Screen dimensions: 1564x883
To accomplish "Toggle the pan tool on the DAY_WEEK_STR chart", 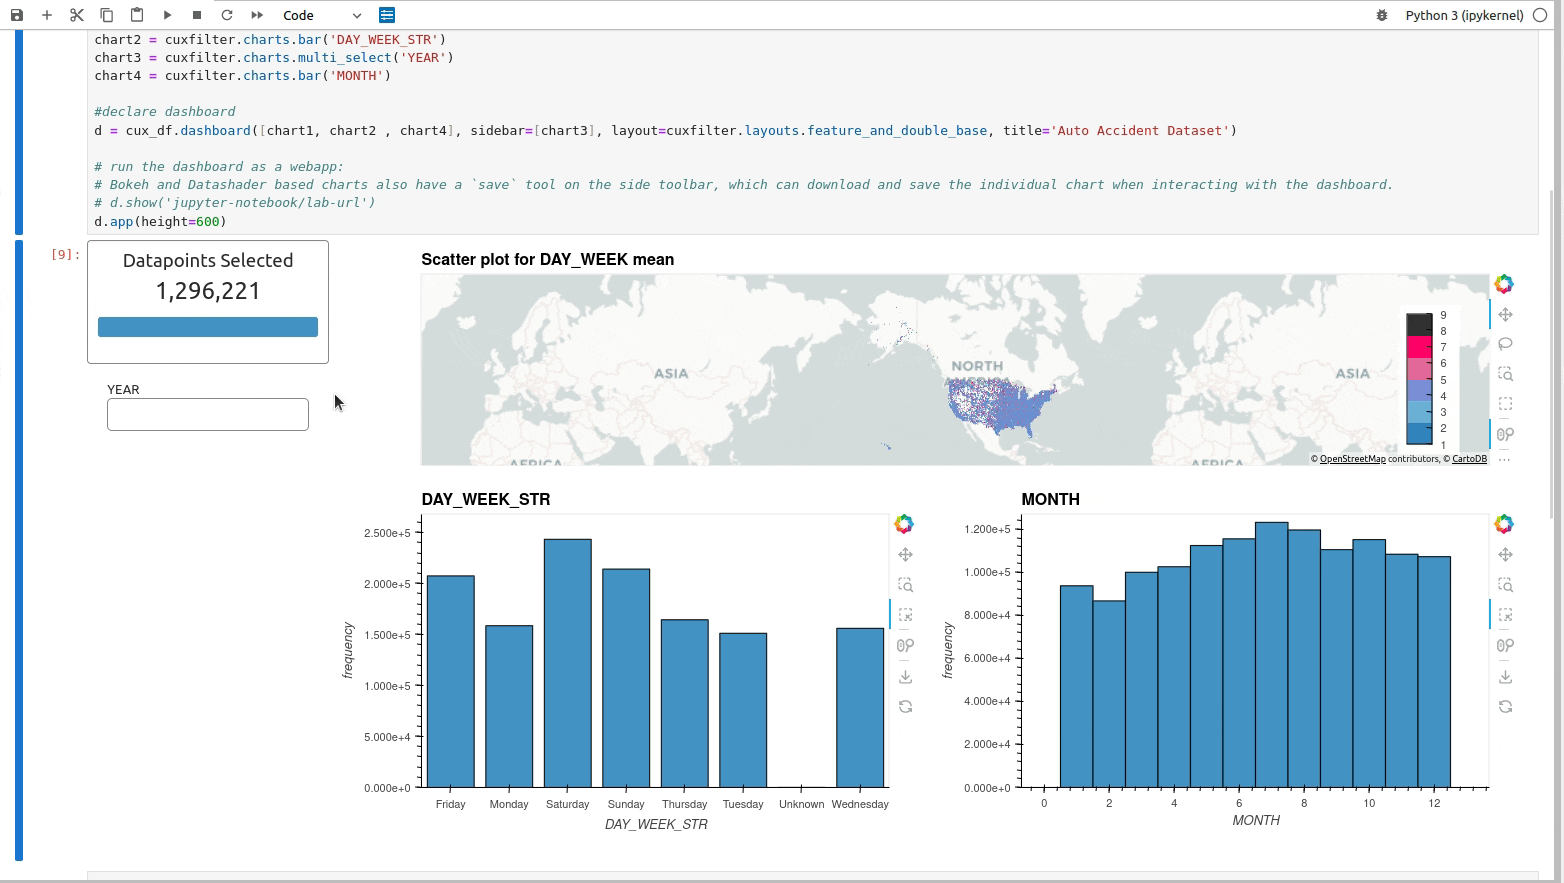I will pos(905,553).
